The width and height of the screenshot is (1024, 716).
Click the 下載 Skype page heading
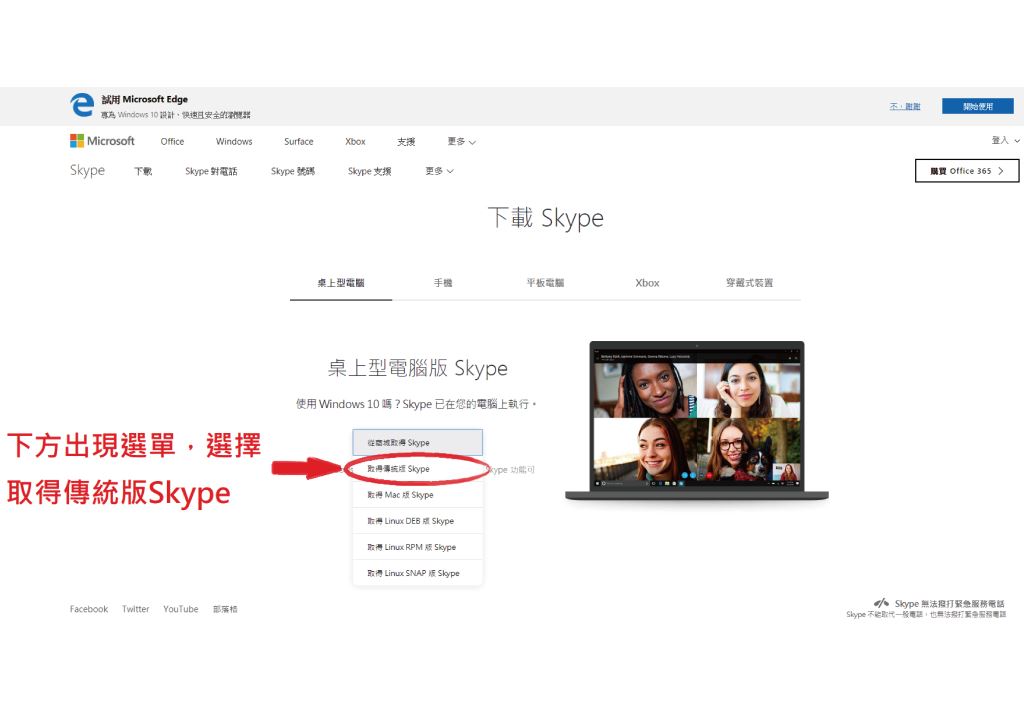tap(545, 218)
